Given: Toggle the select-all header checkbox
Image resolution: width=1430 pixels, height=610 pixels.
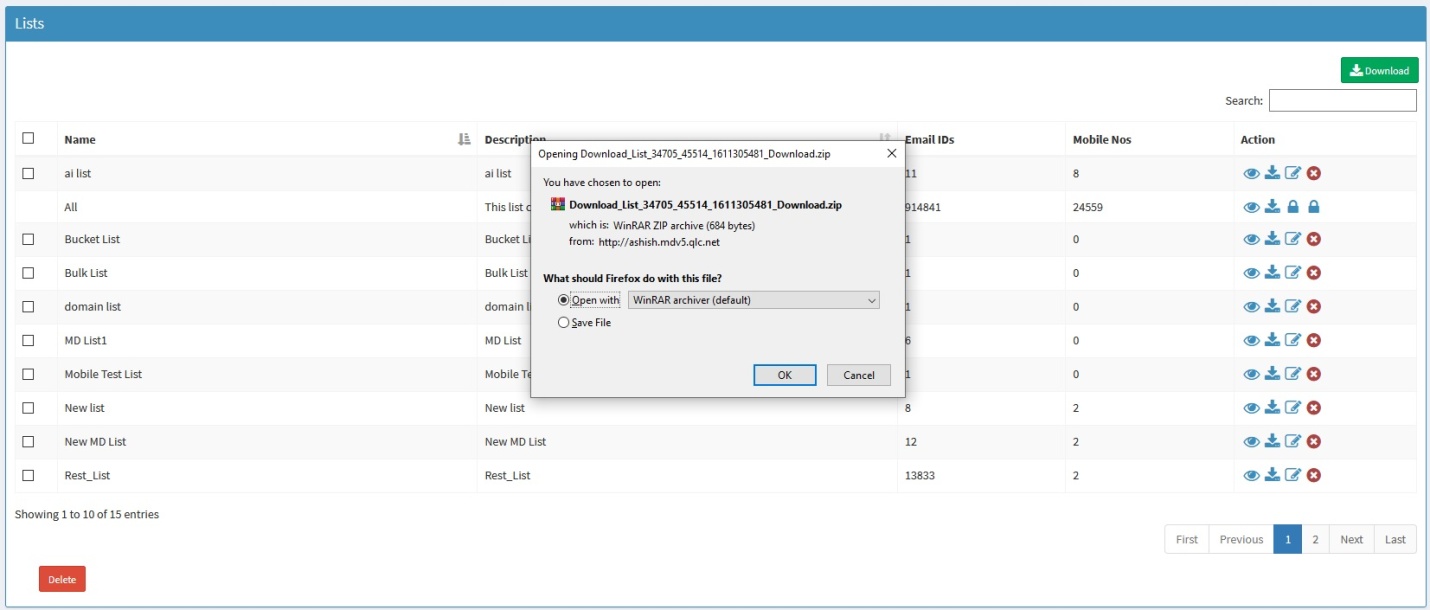Looking at the screenshot, I should (28, 139).
